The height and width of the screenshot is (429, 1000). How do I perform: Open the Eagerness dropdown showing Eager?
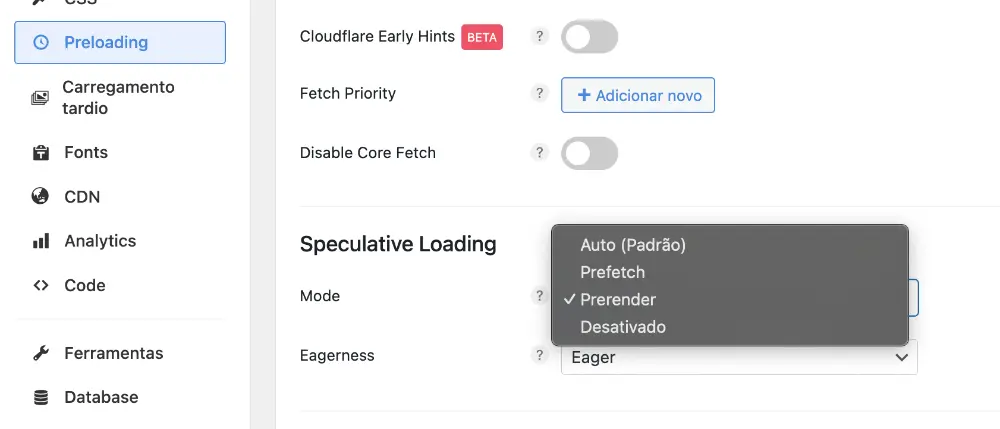coord(738,357)
